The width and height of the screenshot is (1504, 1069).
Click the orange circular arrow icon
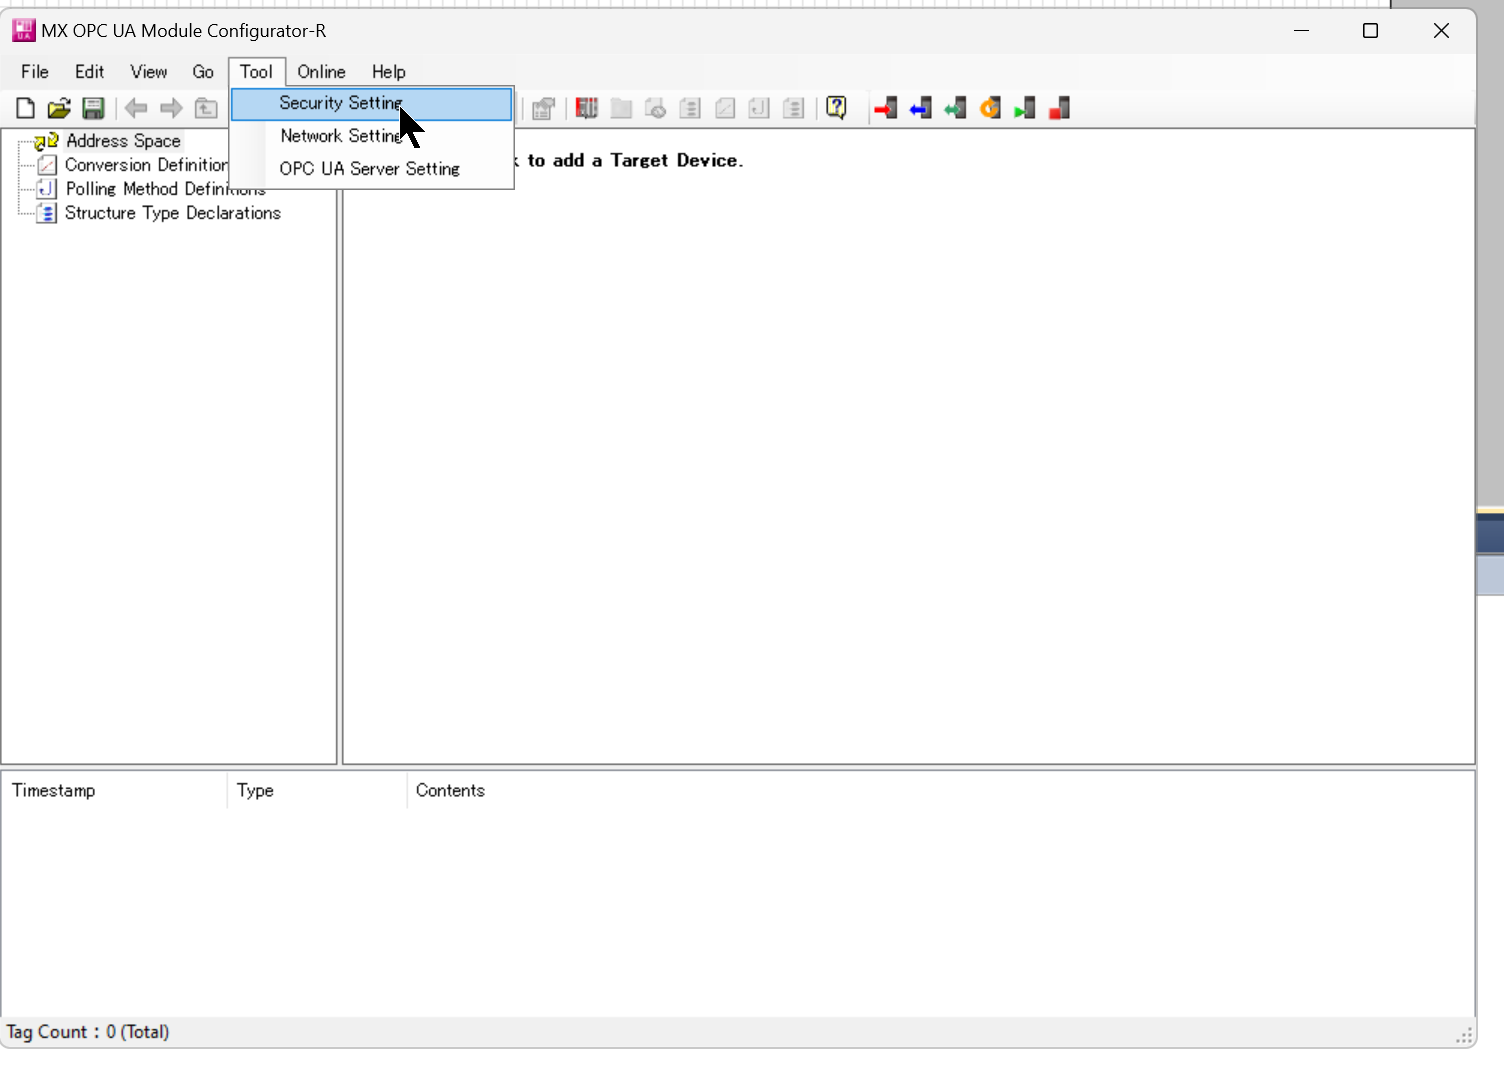[x=990, y=108]
